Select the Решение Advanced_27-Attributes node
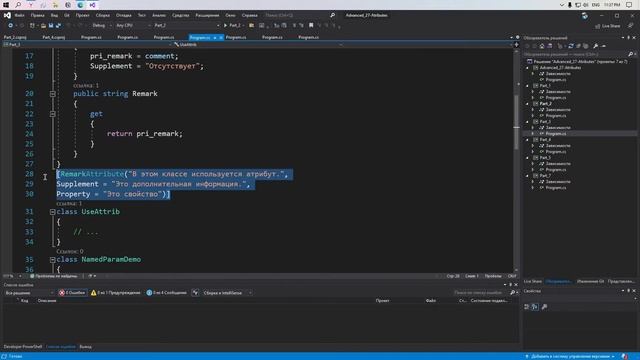640x360 pixels. pyautogui.click(x=578, y=62)
